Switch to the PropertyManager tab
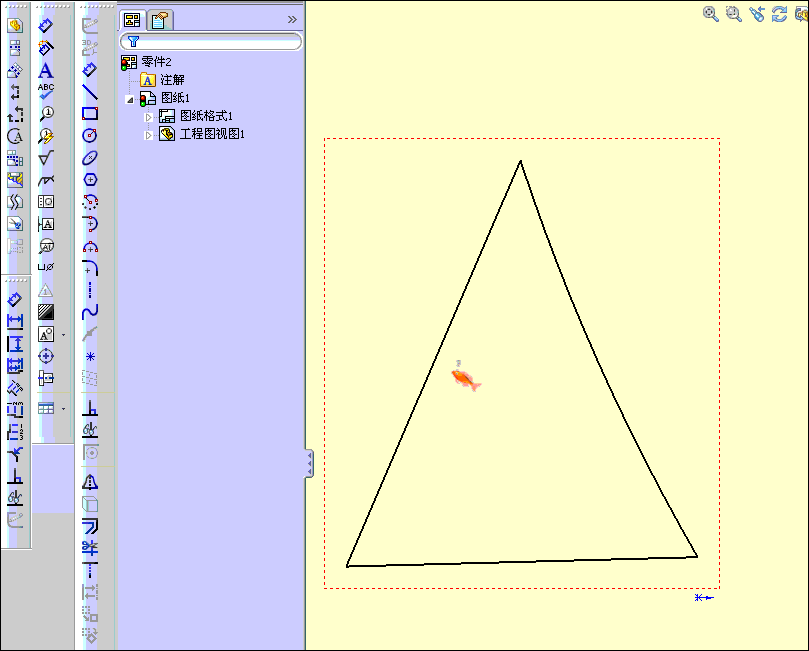809x651 pixels. (159, 20)
